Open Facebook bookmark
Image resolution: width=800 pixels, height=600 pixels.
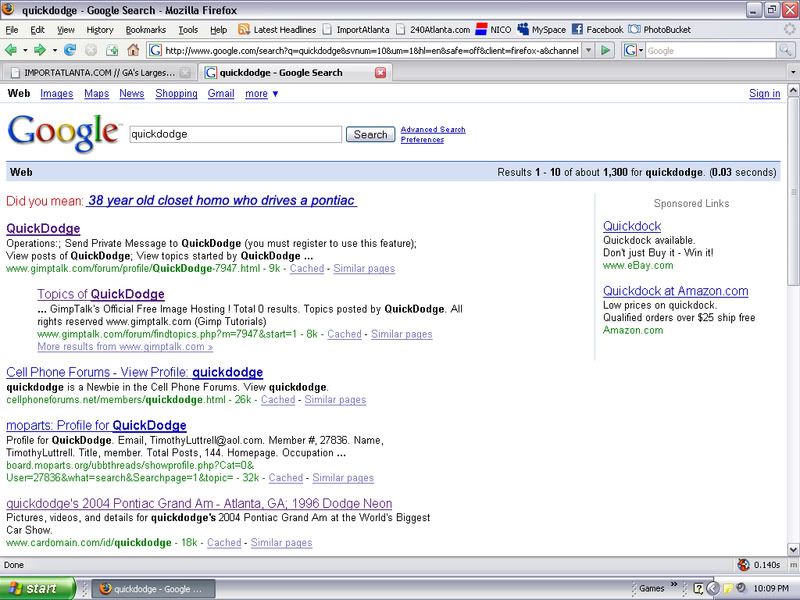pyautogui.click(x=597, y=30)
